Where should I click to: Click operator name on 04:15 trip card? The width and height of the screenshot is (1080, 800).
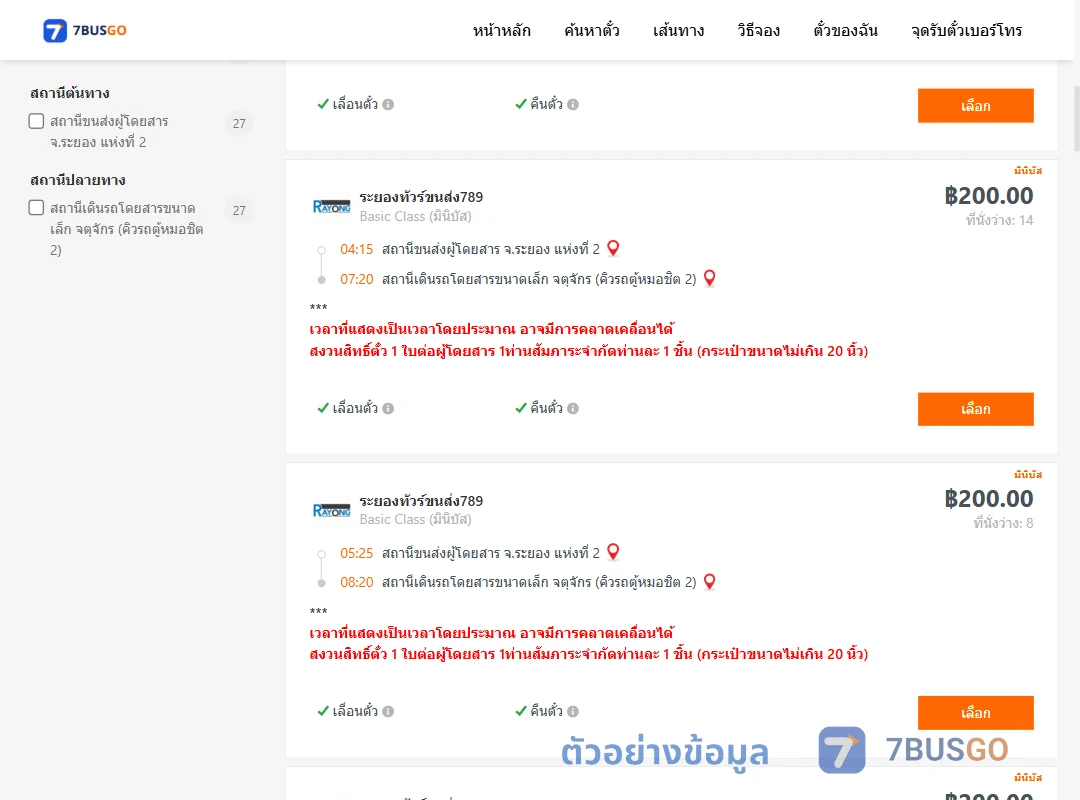pos(421,197)
